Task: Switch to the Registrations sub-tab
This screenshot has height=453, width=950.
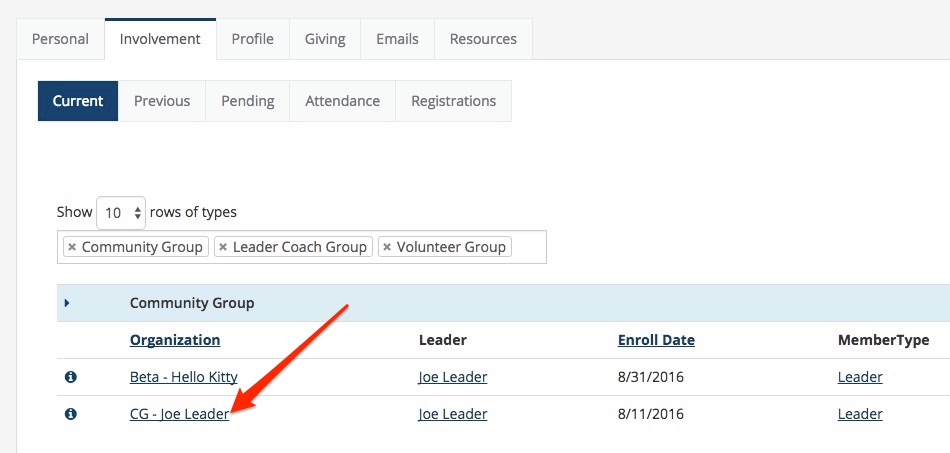Action: (x=453, y=101)
